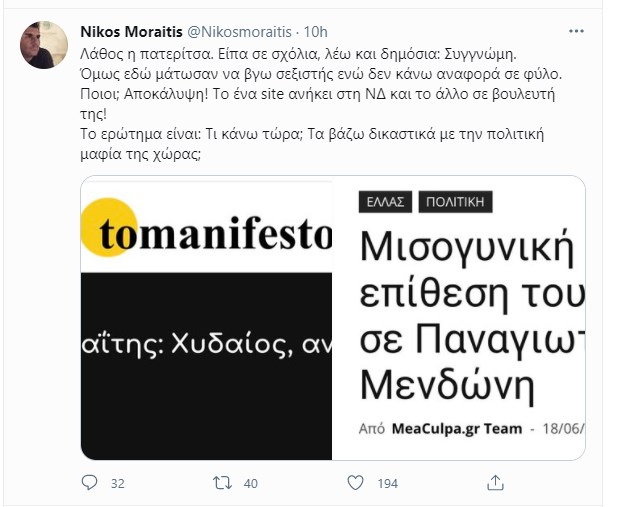Like the tweet with the heart icon

tap(357, 483)
